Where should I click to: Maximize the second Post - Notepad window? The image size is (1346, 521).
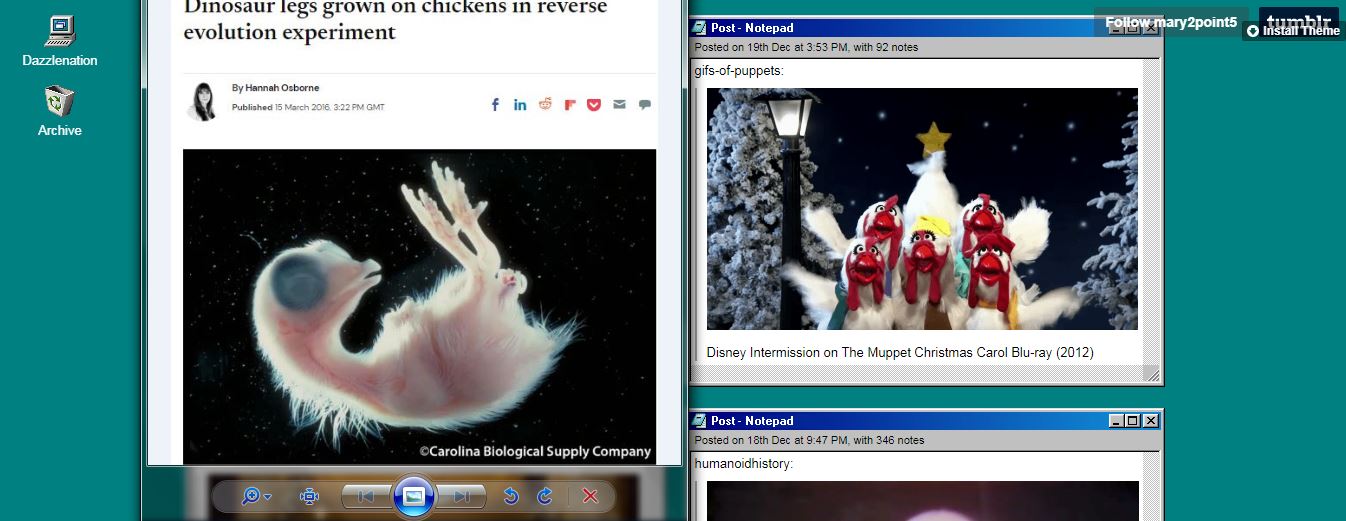[1132, 421]
